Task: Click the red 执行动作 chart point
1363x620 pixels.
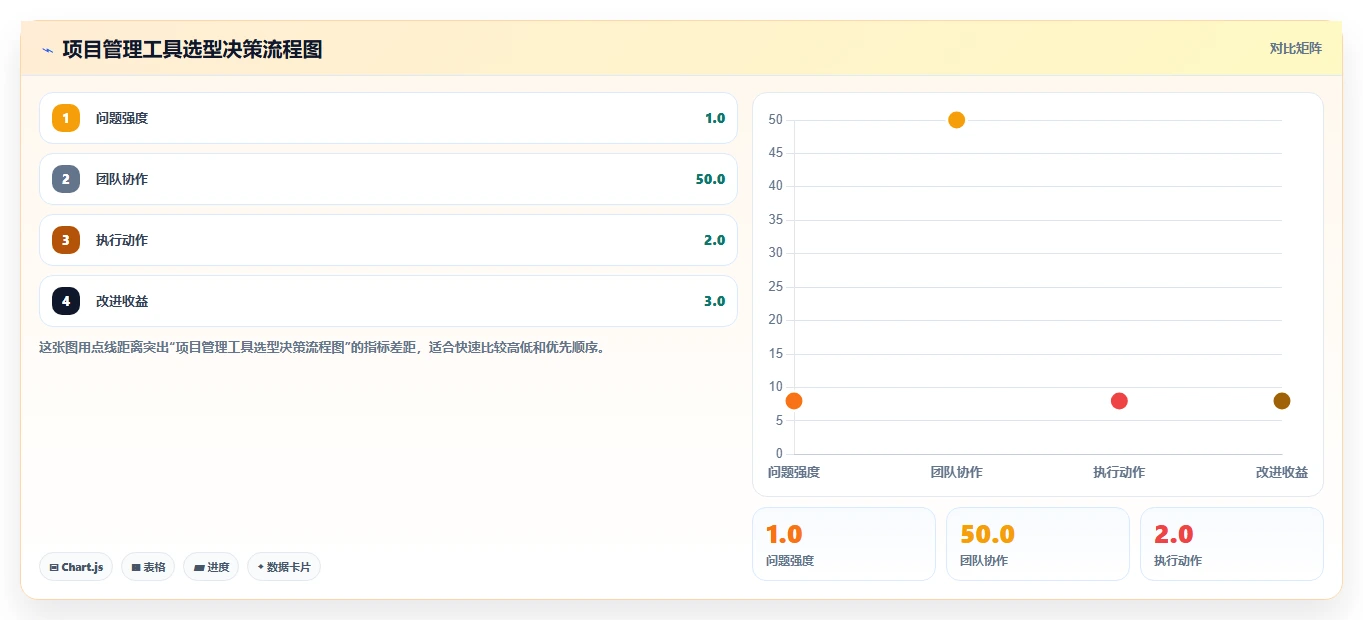Action: click(x=1119, y=401)
